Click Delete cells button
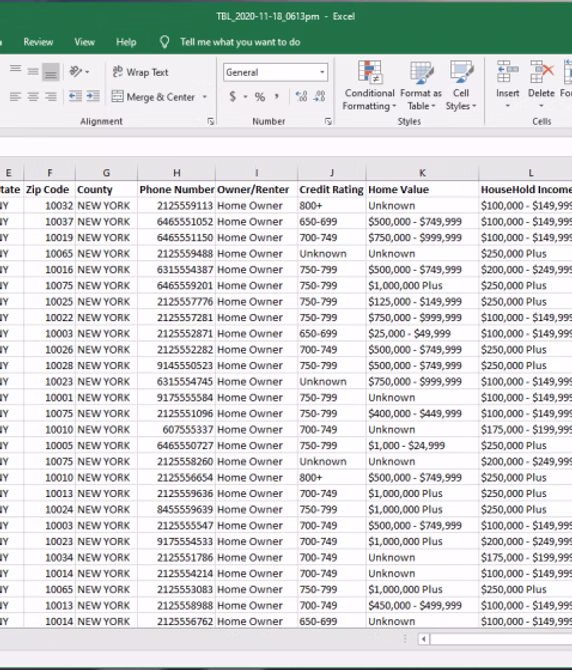Image resolution: width=572 pixels, height=670 pixels. coord(541,85)
